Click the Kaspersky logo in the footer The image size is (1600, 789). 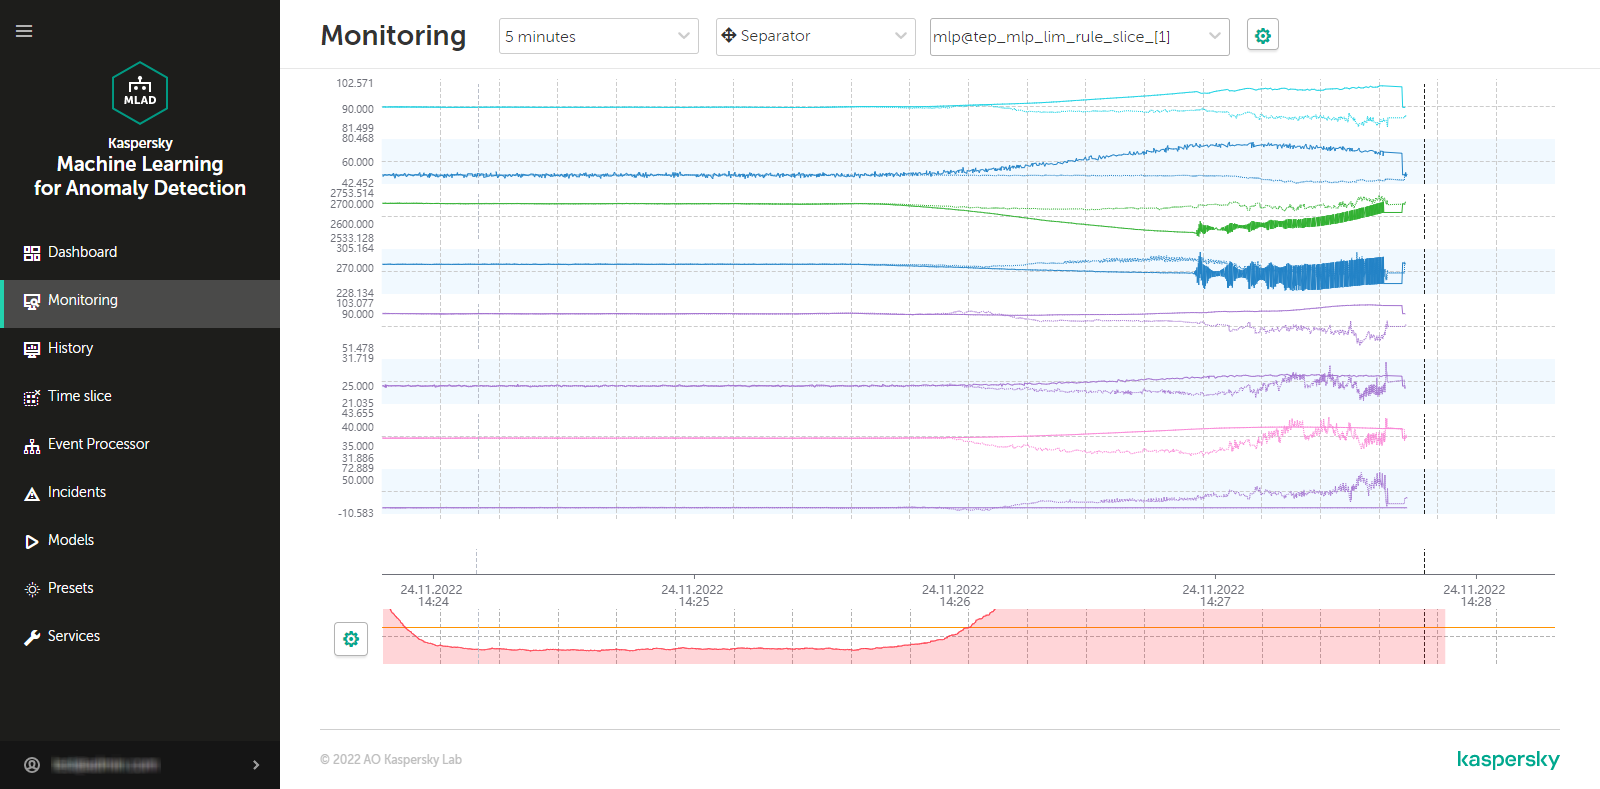1508,760
